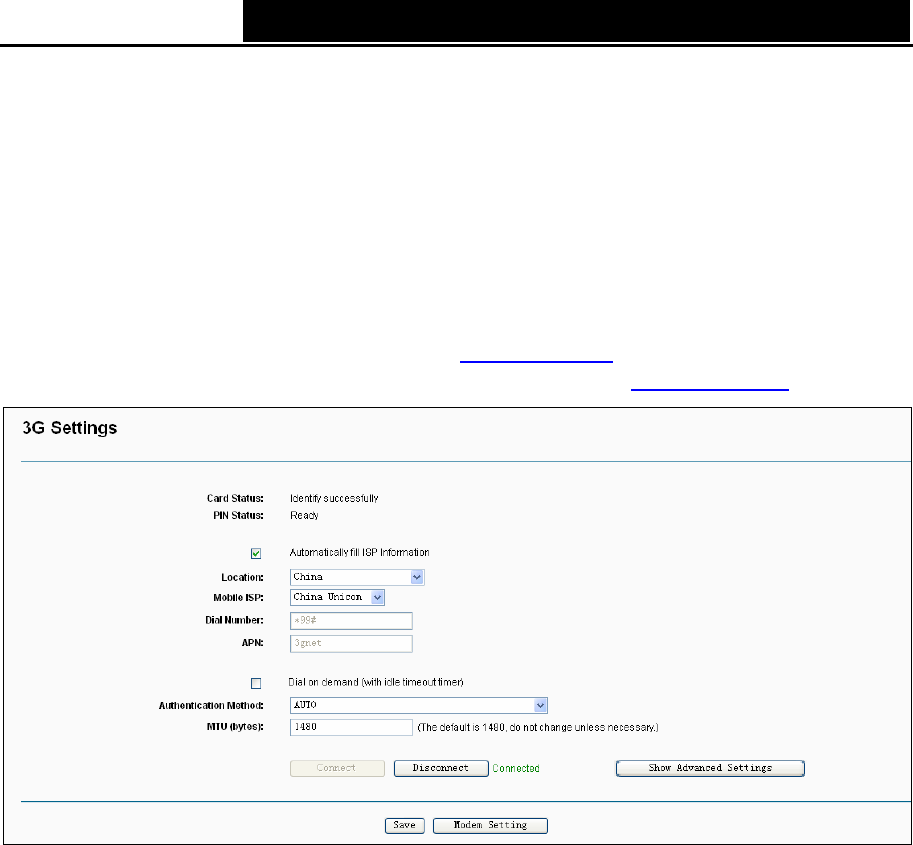Click the PIN status Ready value

tap(305, 515)
